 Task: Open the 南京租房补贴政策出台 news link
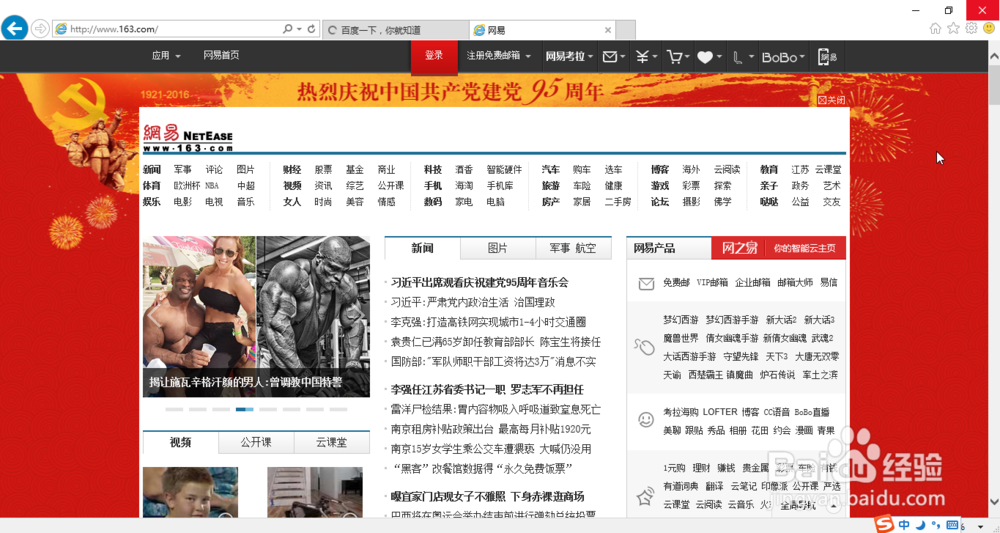point(490,429)
